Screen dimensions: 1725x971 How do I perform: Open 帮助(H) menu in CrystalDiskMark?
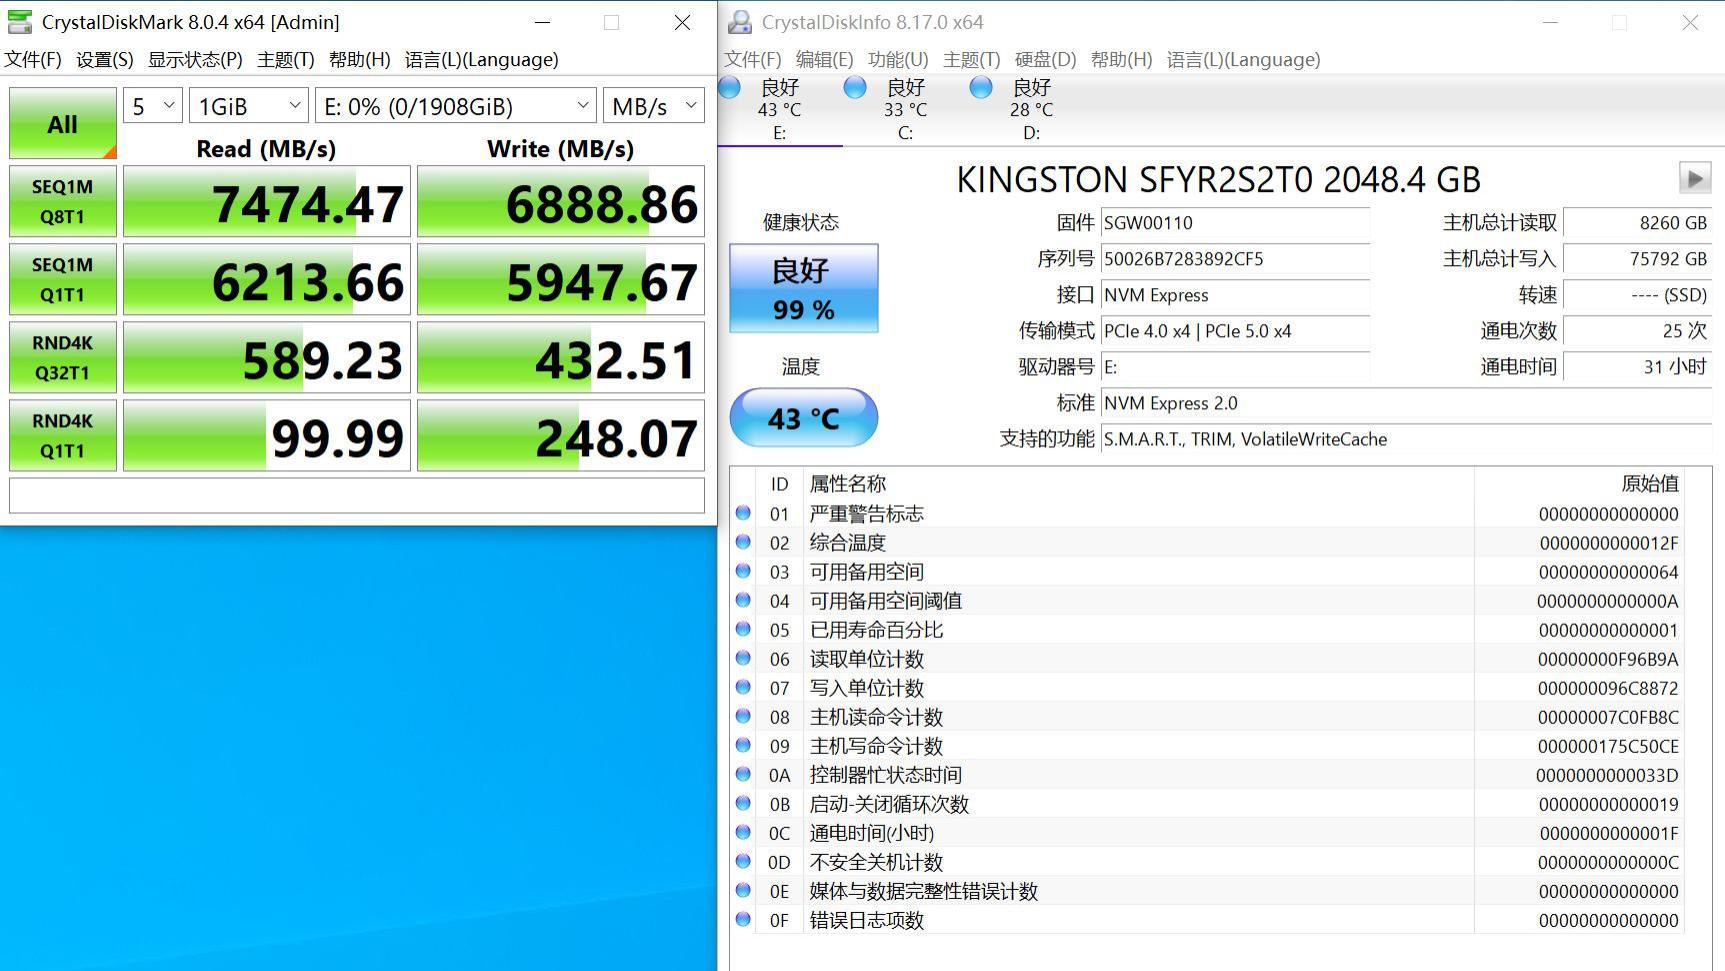[x=360, y=59]
